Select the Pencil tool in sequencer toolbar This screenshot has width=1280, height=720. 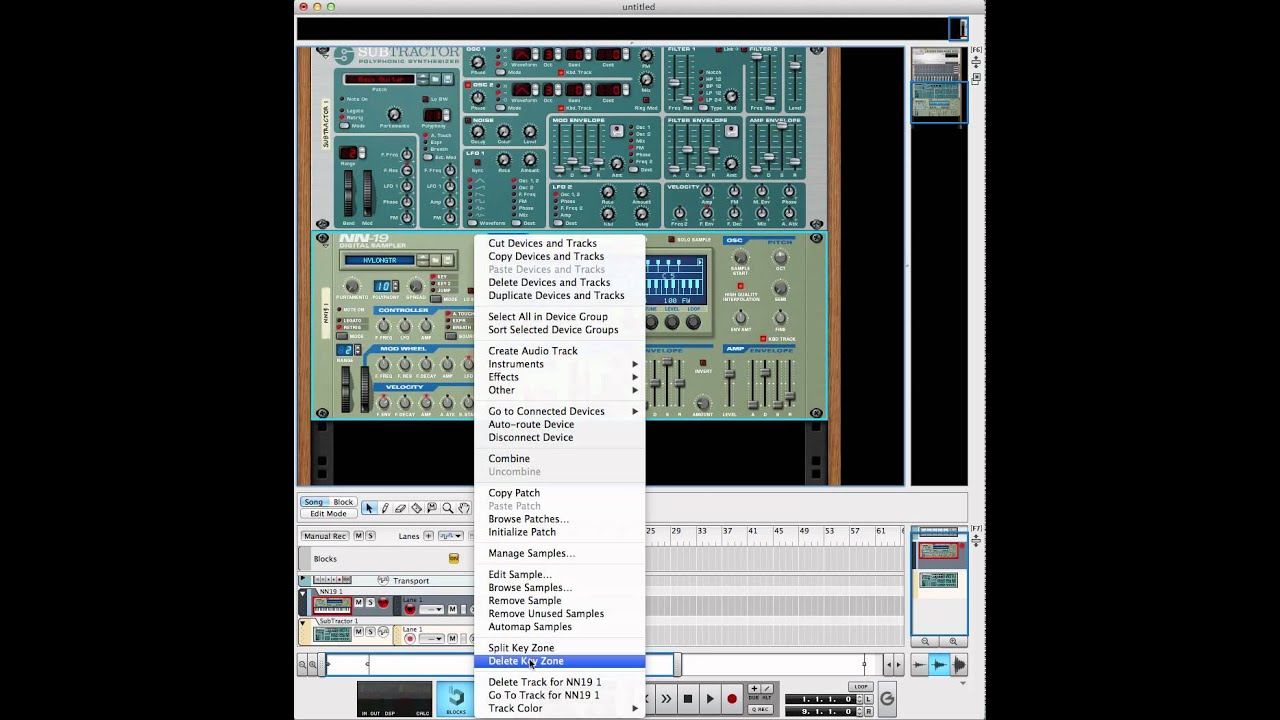click(x=385, y=508)
